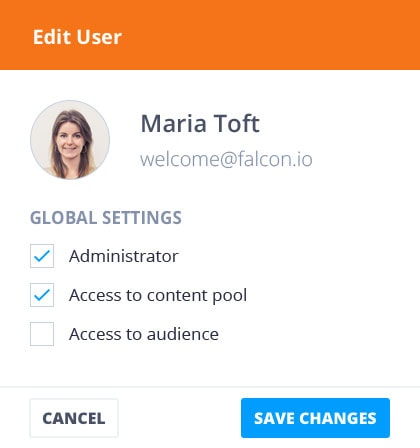Click the word 'audience' in last option

pyautogui.click(x=183, y=334)
